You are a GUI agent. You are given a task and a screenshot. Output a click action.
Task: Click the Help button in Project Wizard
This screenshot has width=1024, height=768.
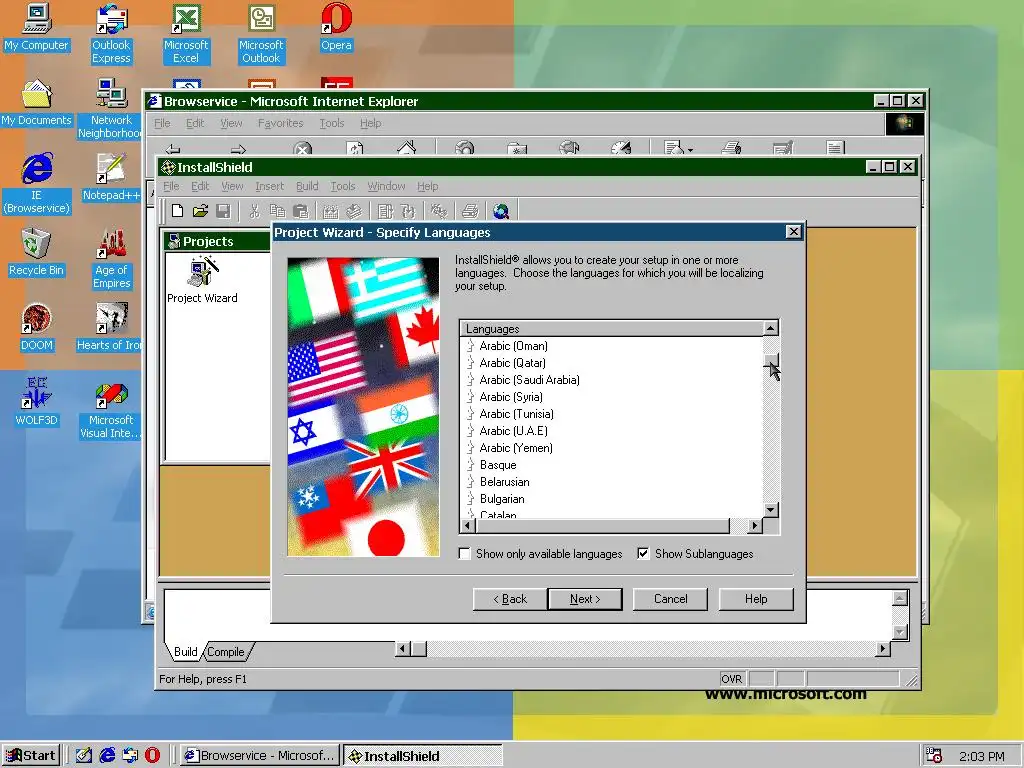756,599
